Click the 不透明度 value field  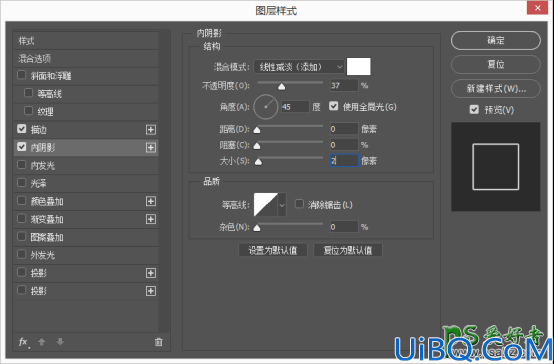point(344,86)
